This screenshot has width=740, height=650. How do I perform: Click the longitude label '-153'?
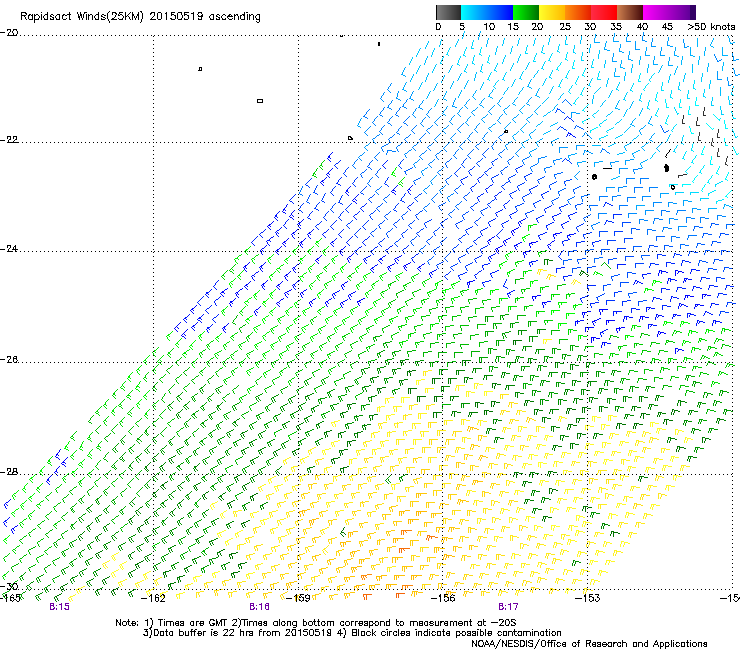pyautogui.click(x=588, y=598)
